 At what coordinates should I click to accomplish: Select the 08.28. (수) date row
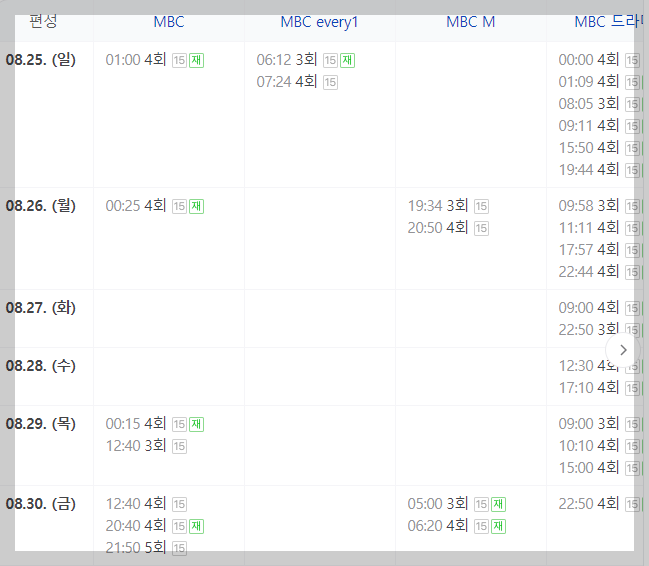point(41,366)
